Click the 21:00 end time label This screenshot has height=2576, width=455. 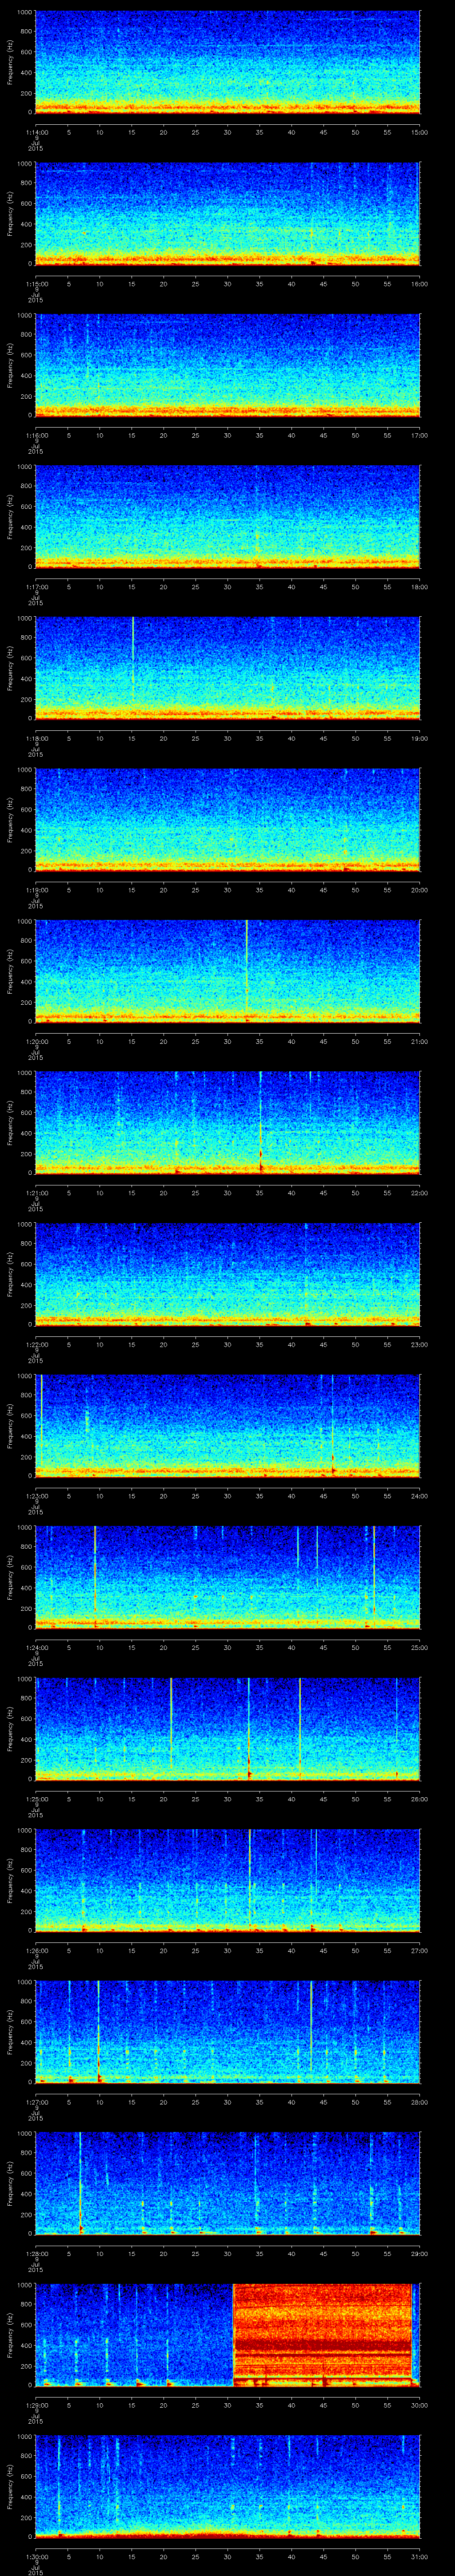coord(420,1042)
